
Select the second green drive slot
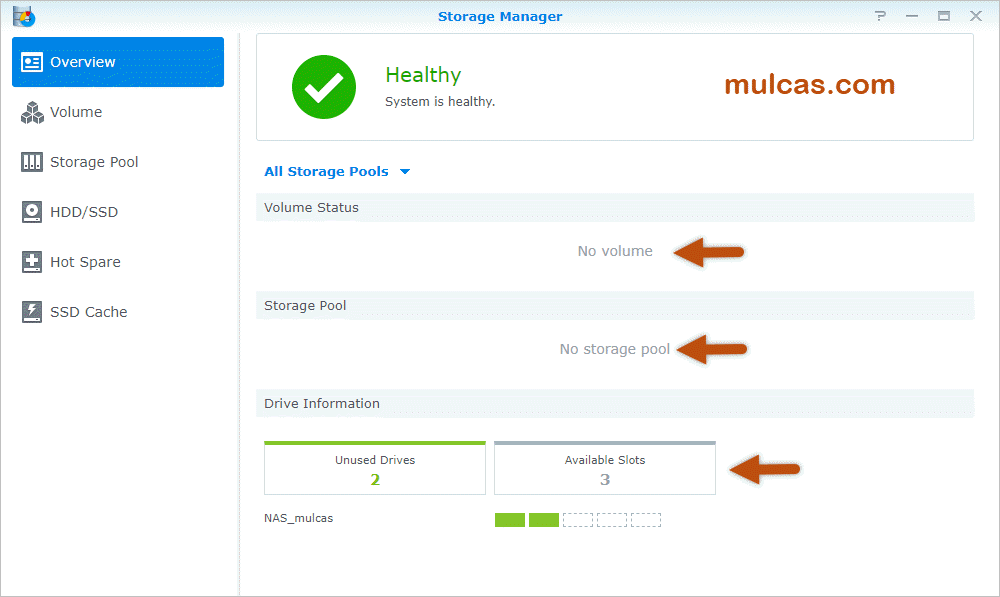point(544,520)
